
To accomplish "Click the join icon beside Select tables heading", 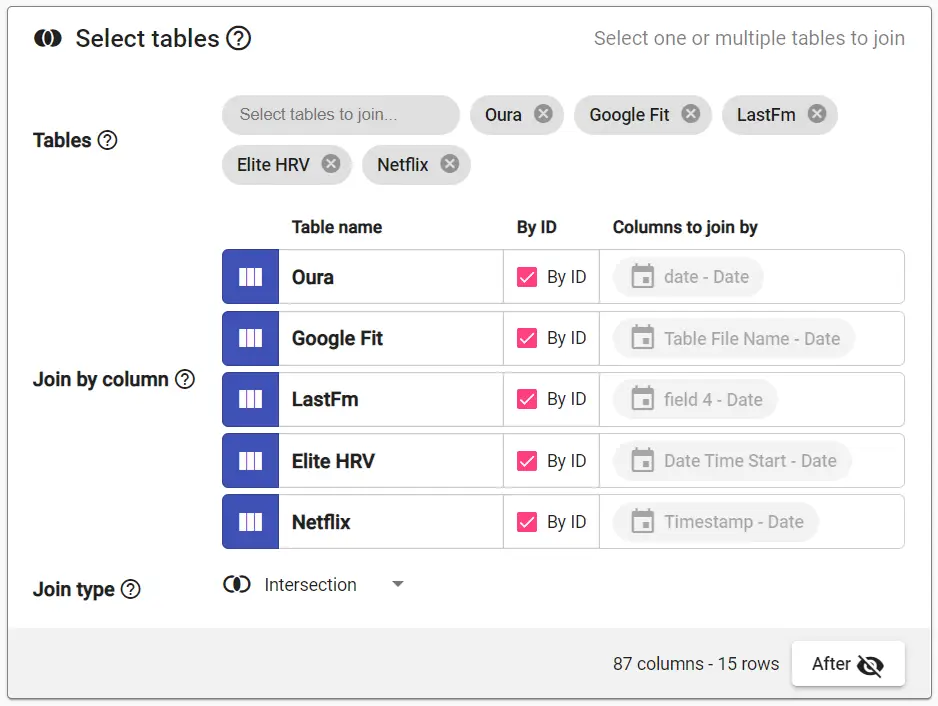I will tap(48, 39).
